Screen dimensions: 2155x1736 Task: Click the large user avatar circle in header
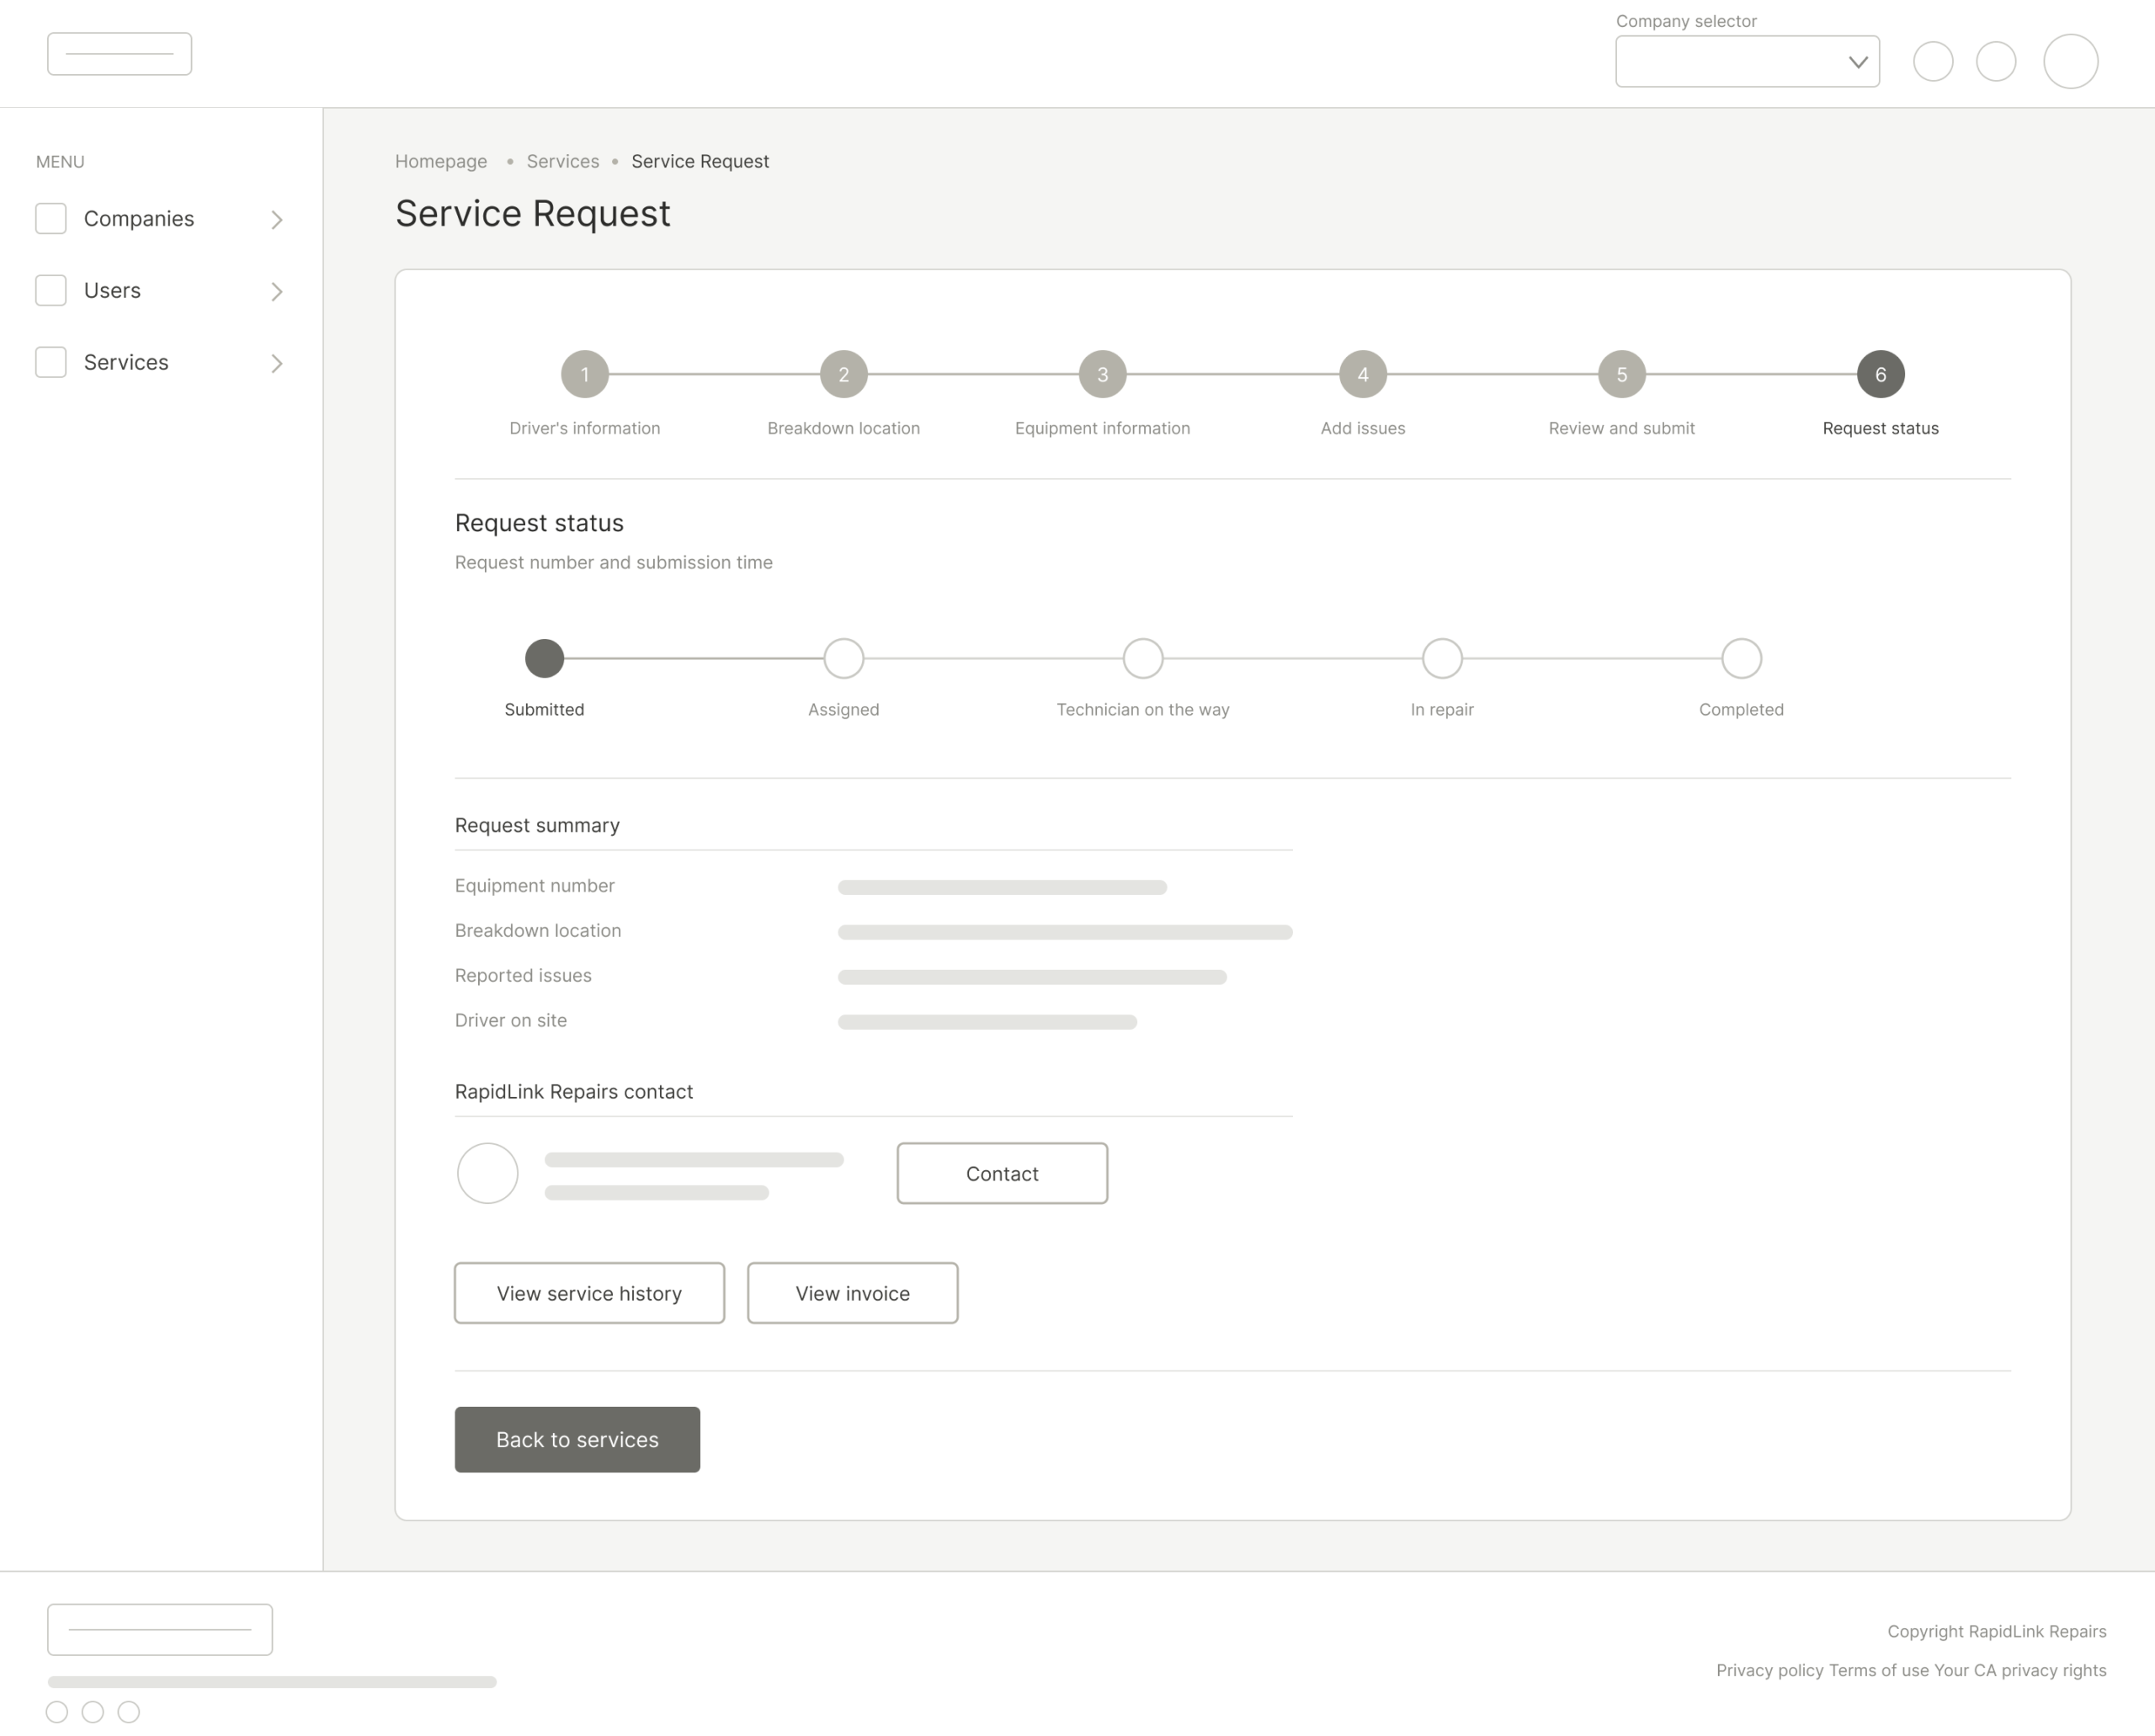tap(2070, 61)
